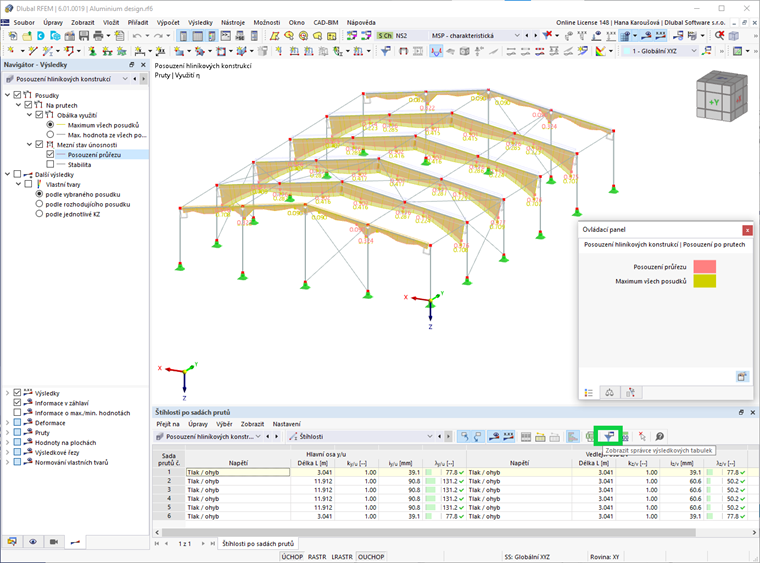Toggle the Navigator panel layout icon
This screenshot has height=563, width=760.
[183, 35]
